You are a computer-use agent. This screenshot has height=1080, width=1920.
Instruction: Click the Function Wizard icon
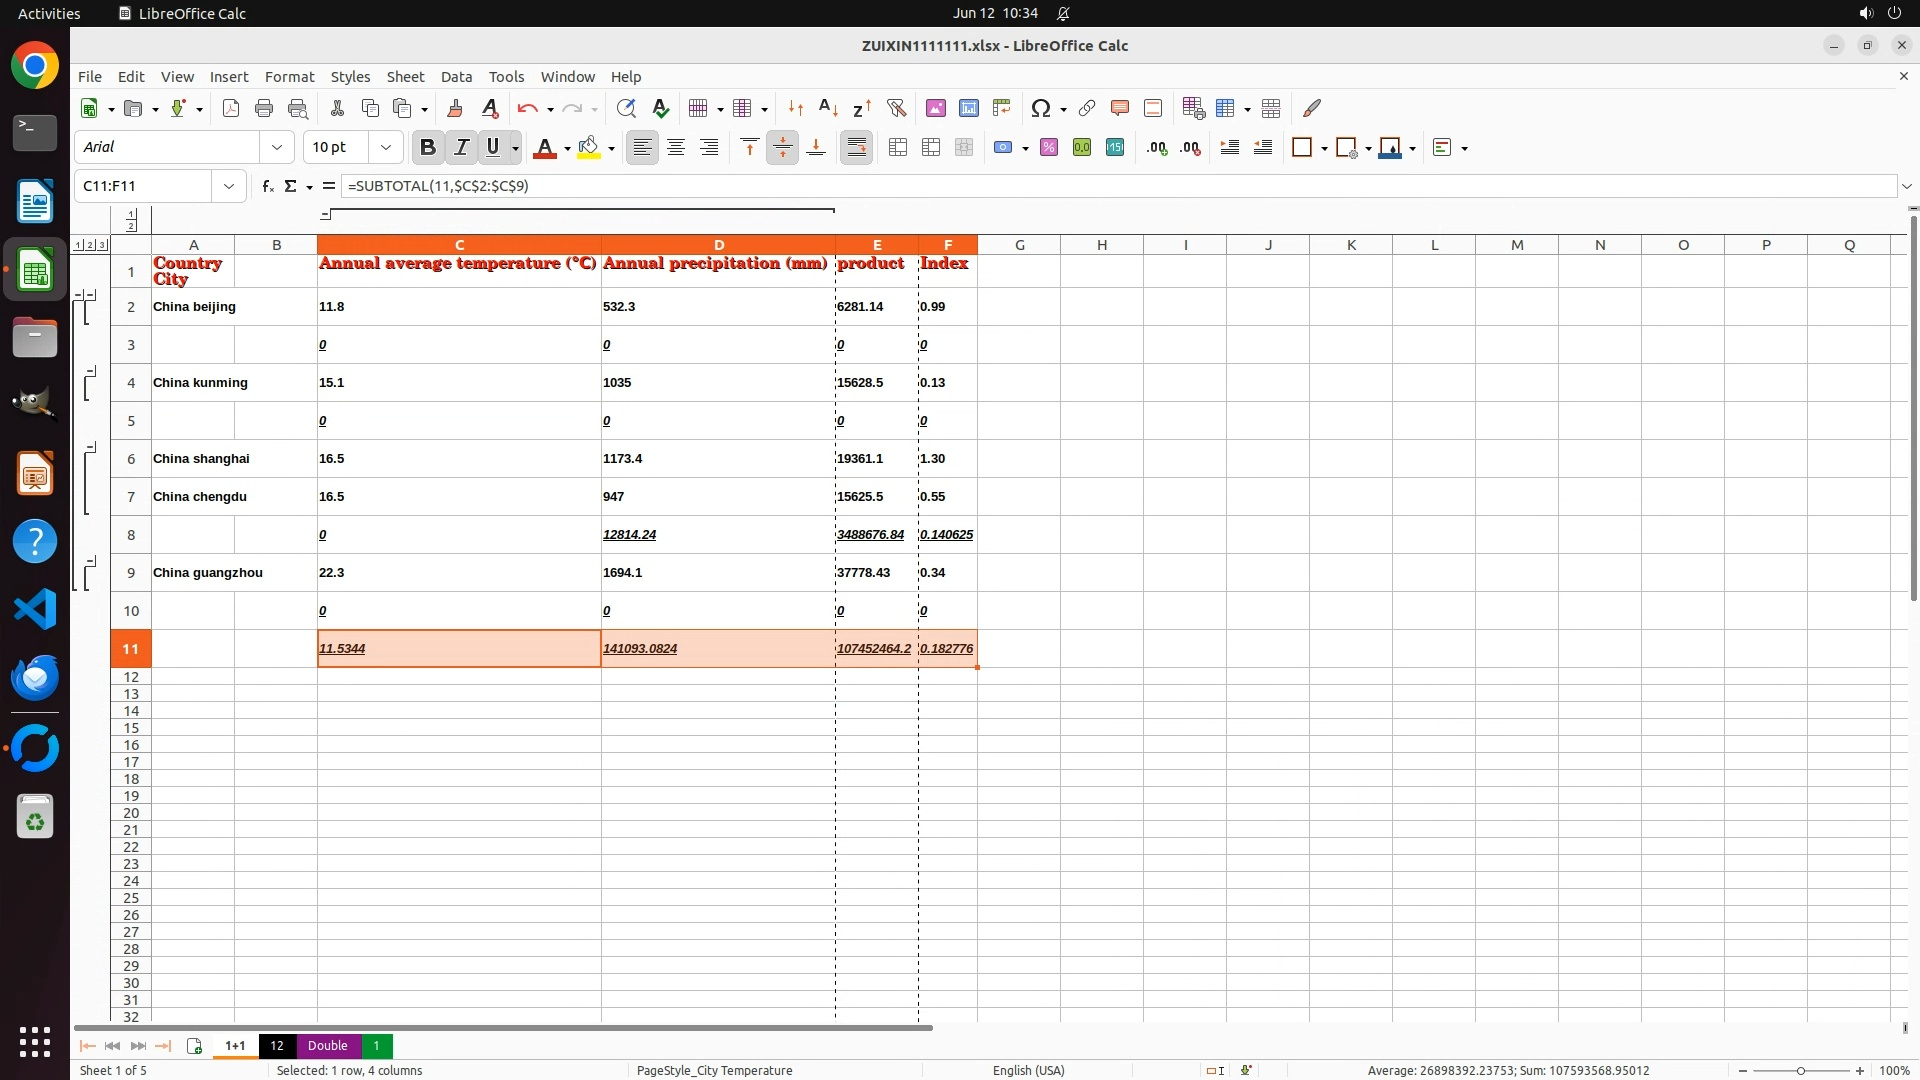(267, 186)
